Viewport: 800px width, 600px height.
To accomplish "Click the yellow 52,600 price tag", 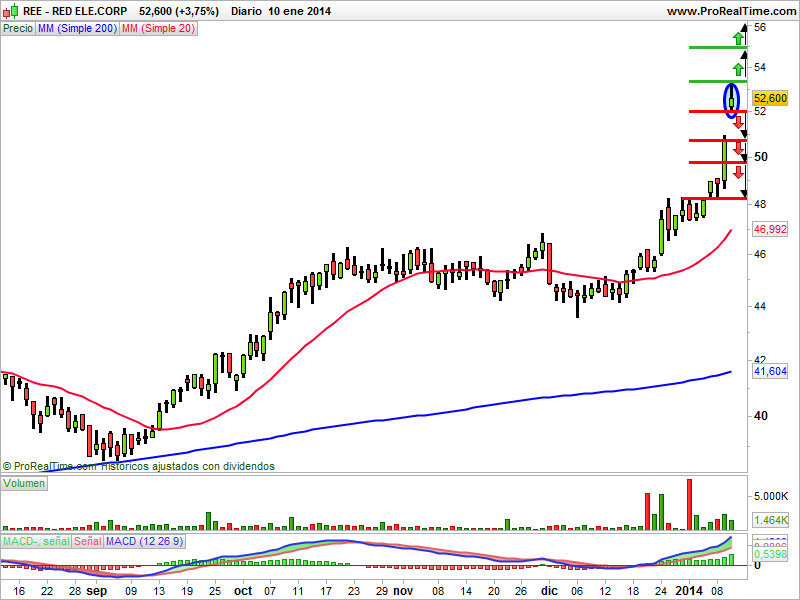I will [x=770, y=98].
